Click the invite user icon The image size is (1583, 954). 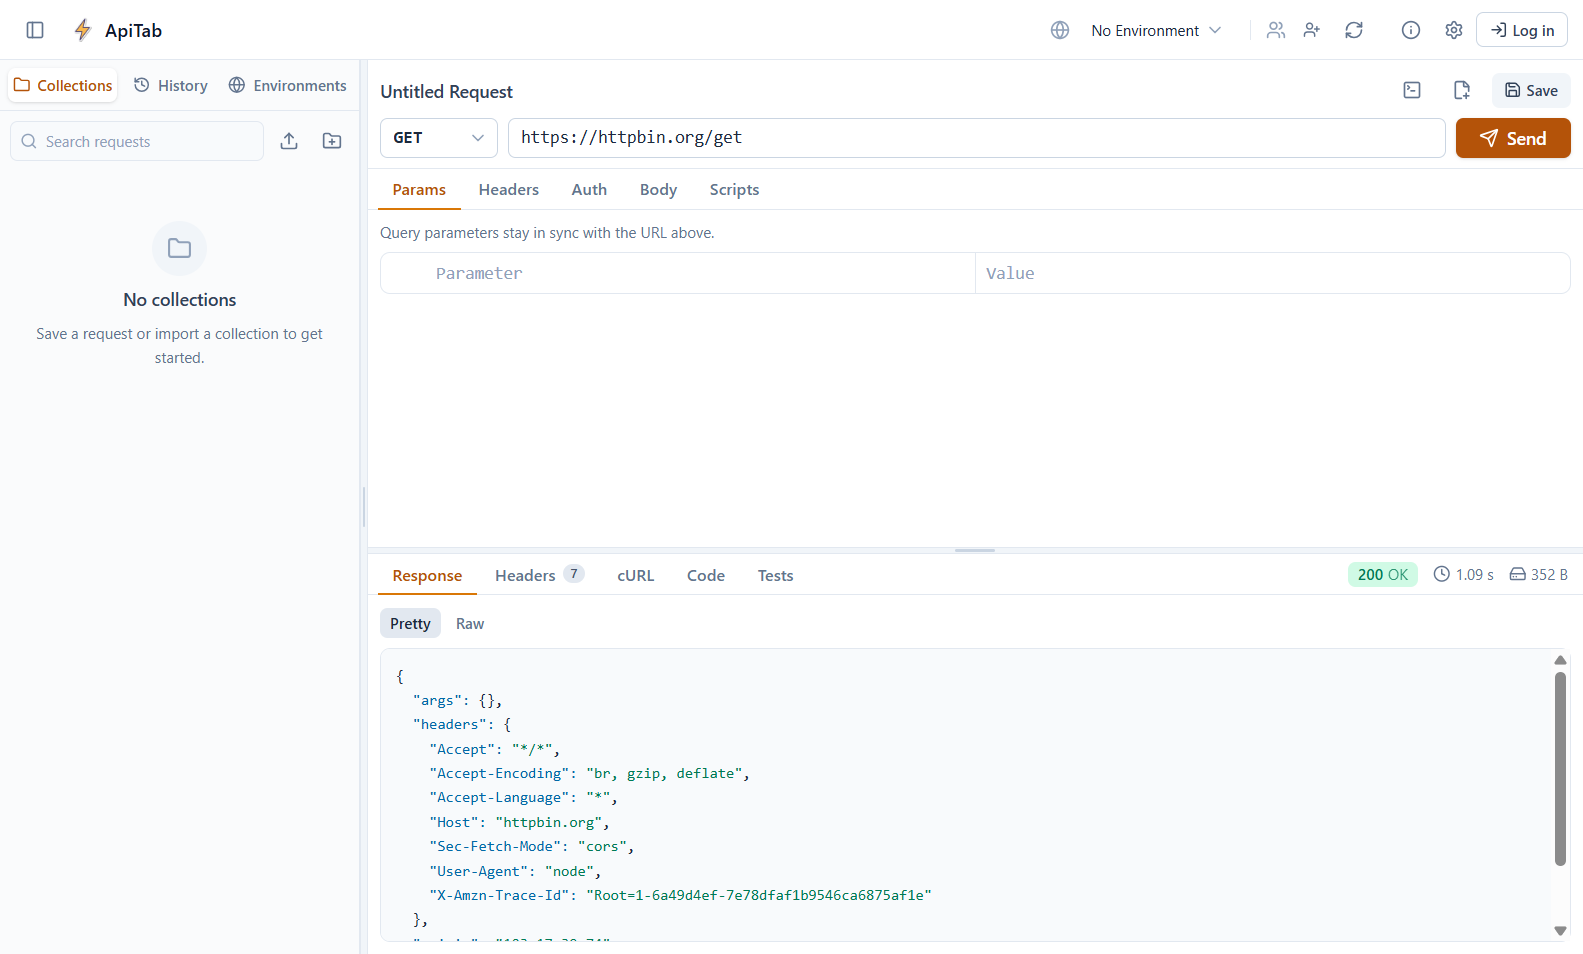coord(1312,30)
